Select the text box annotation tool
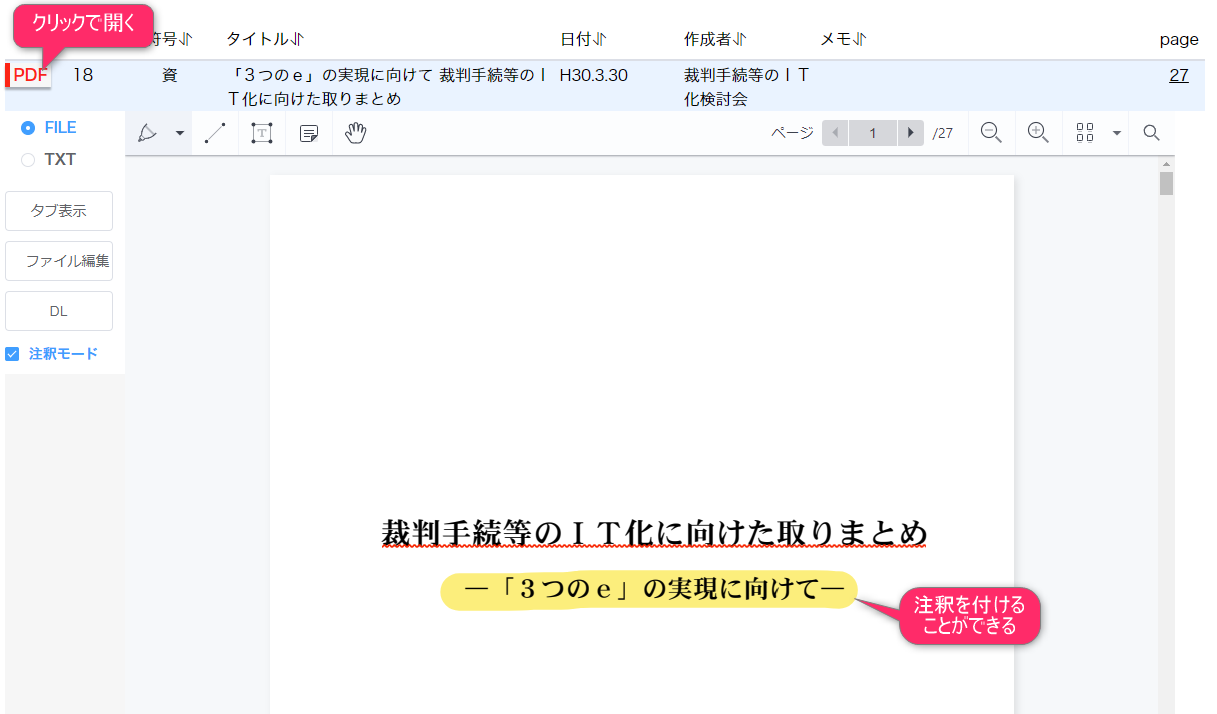The height and width of the screenshot is (714, 1217). 261,133
